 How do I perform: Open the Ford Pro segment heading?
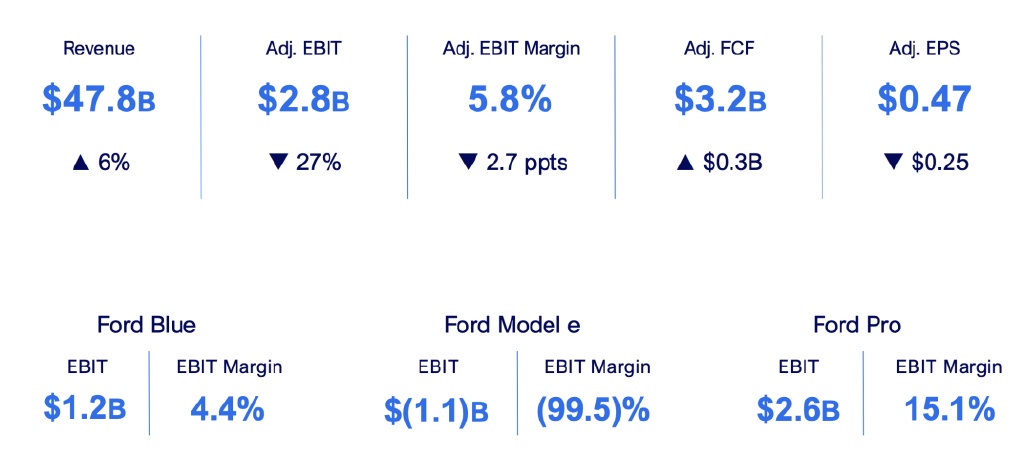click(857, 325)
